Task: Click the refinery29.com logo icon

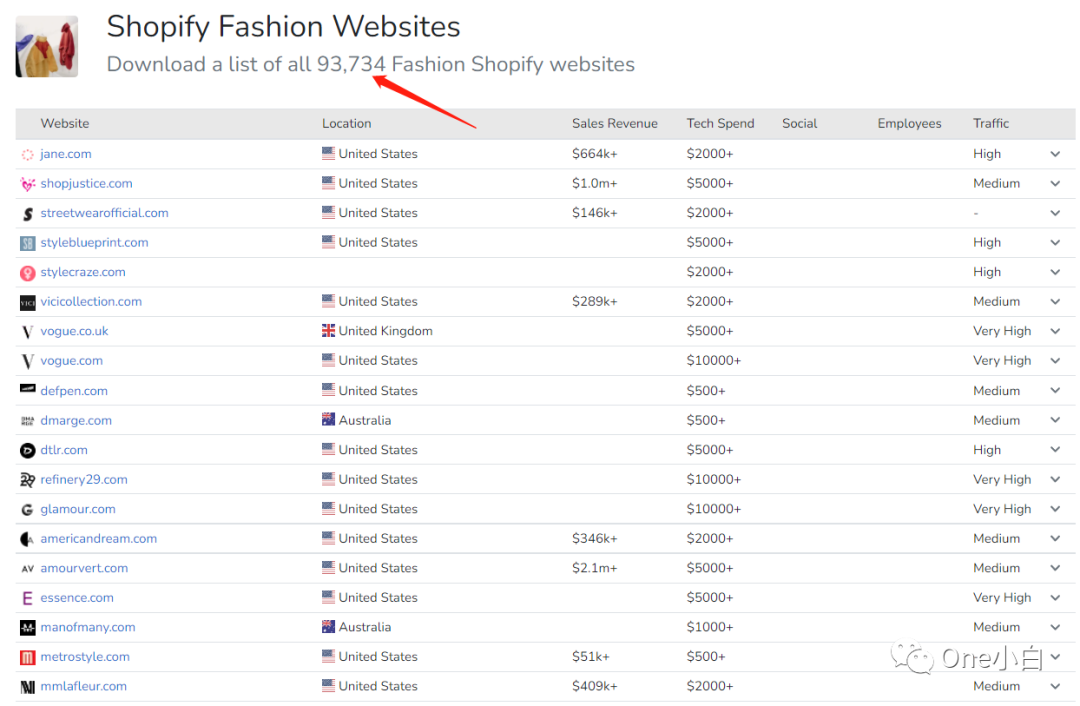Action: 28,480
